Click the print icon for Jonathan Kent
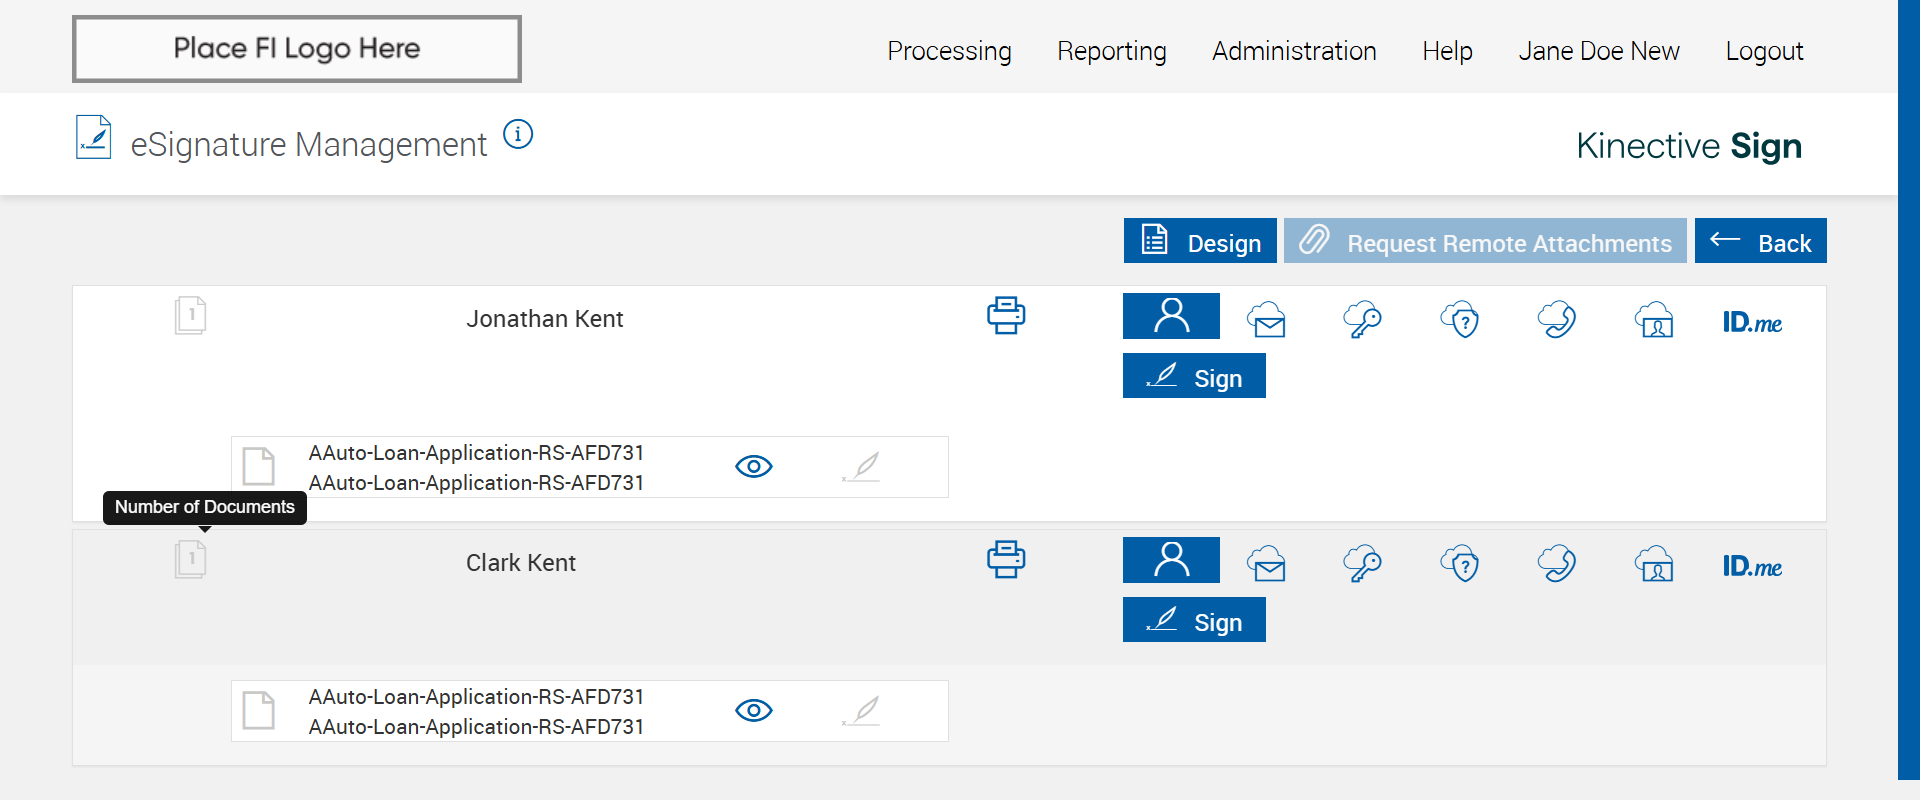The height and width of the screenshot is (800, 1920). coord(1006,315)
